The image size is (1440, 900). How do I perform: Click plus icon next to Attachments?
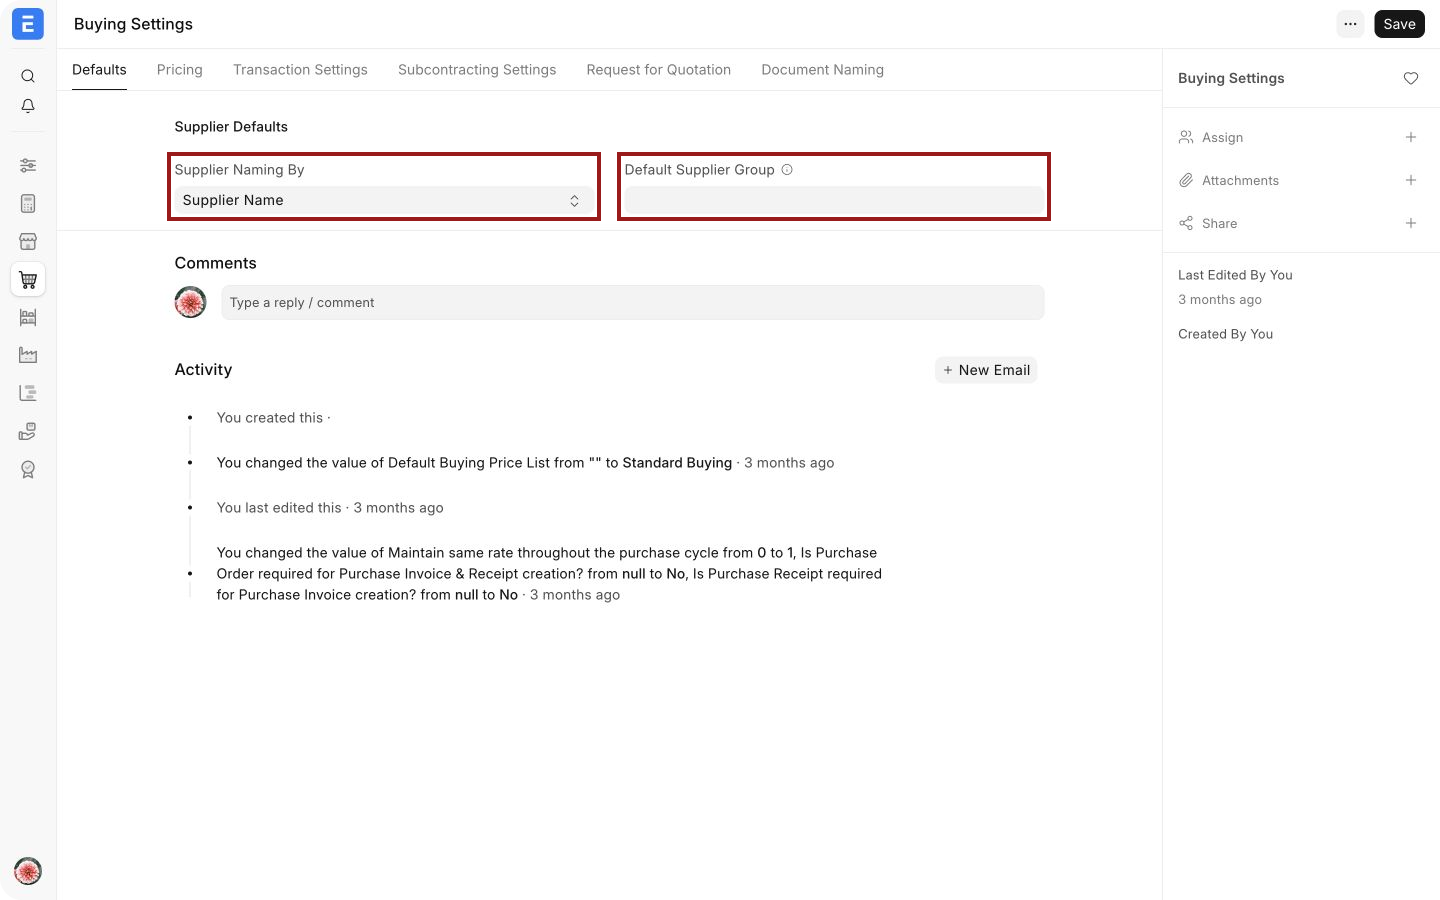point(1411,180)
